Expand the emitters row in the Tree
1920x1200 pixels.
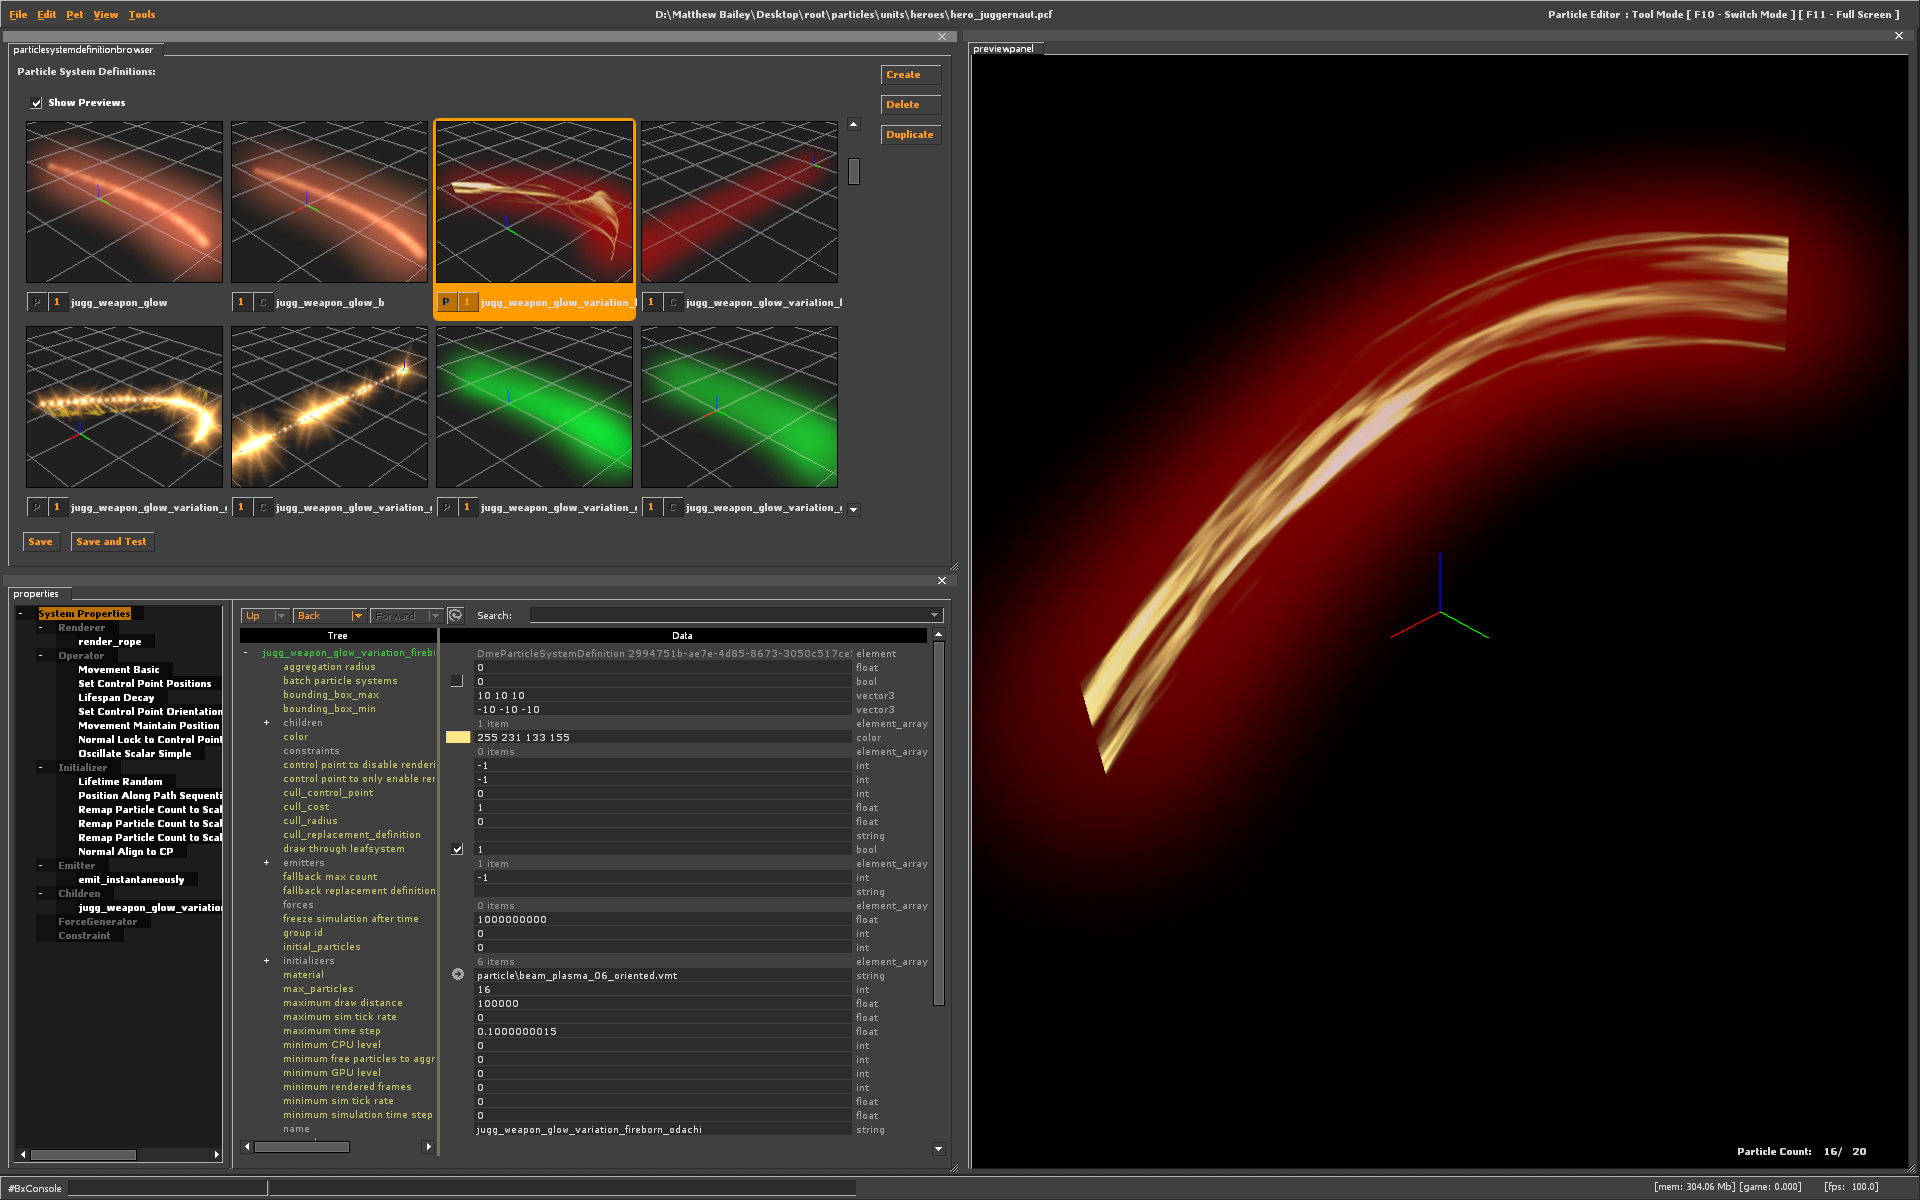(x=267, y=863)
